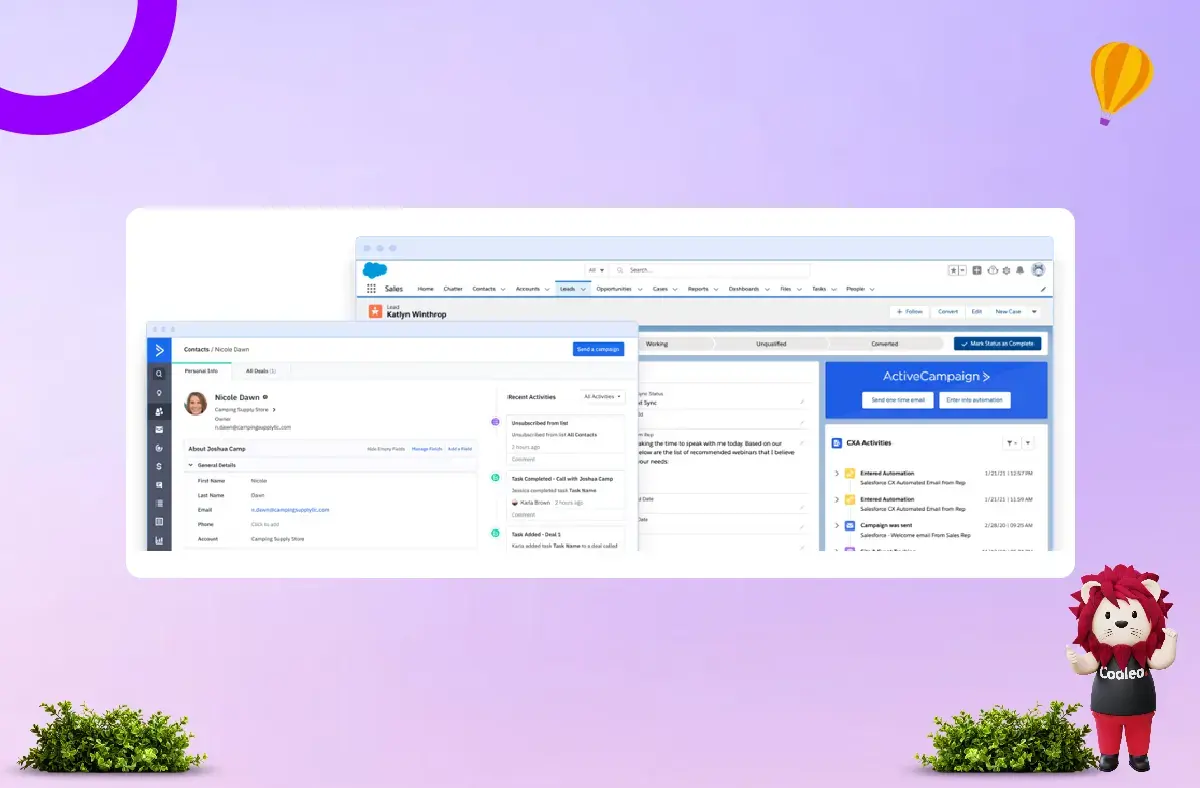Switch to the Personal Info tab
1200x788 pixels.
[204, 371]
